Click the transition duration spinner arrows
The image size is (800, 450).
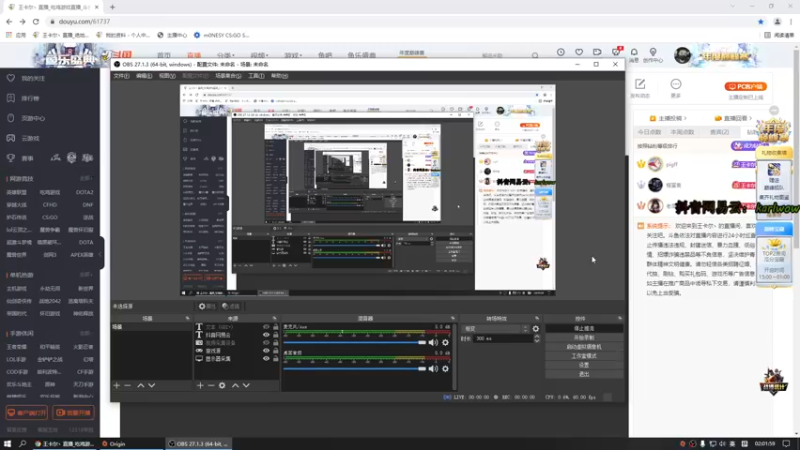click(536, 339)
